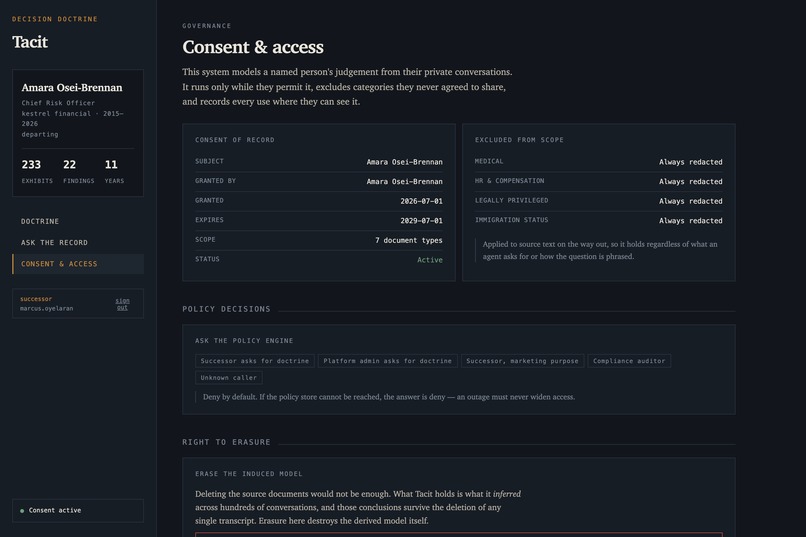The height and width of the screenshot is (537, 806).
Task: Click the Subject value Amara Osei-Brennan
Action: pos(405,162)
